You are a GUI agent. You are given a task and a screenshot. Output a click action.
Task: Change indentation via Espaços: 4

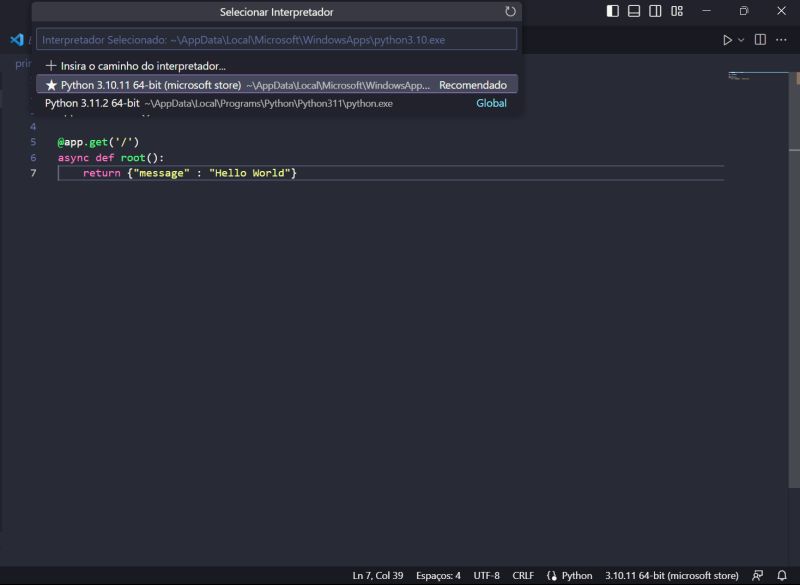(x=438, y=575)
